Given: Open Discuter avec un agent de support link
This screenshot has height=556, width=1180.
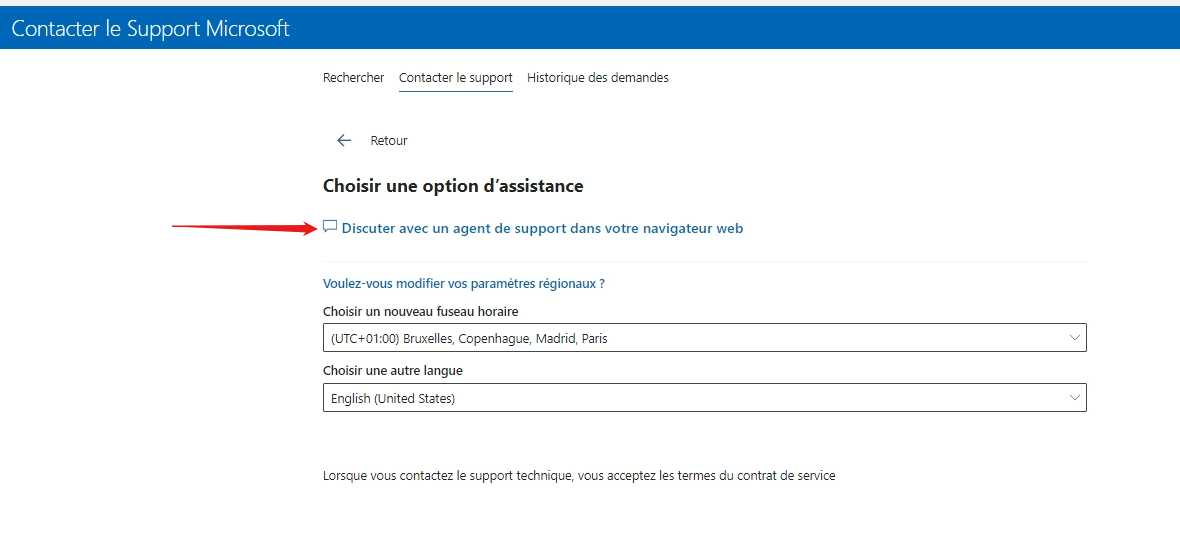Looking at the screenshot, I should point(543,228).
